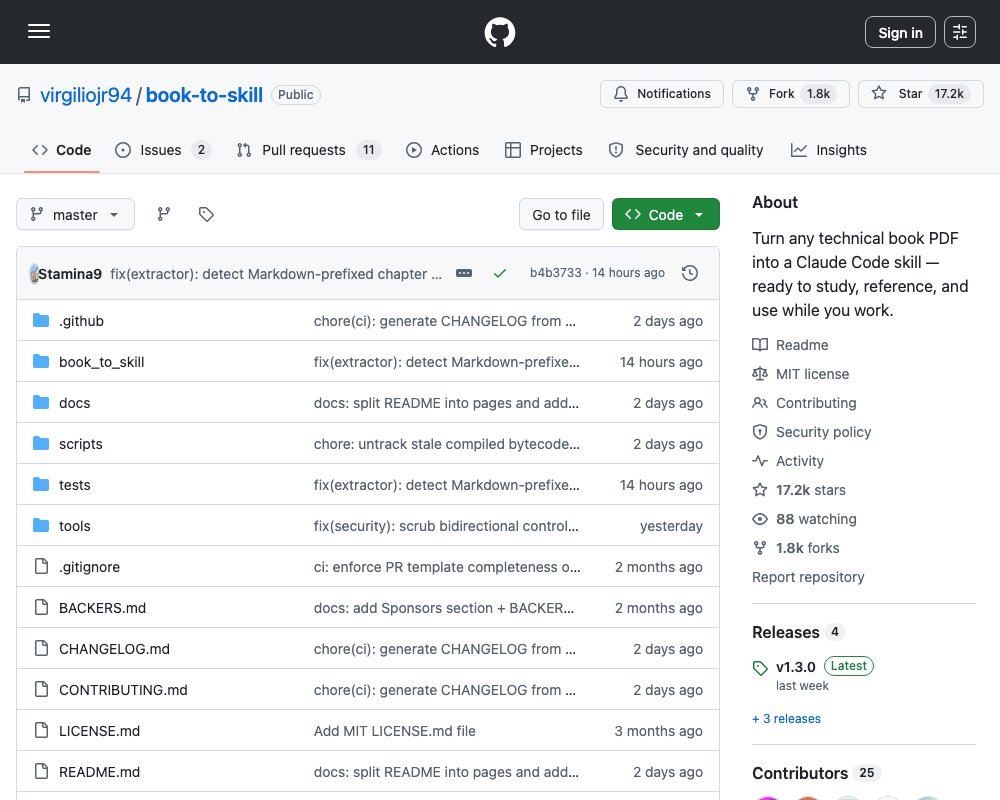The image size is (1000, 800).
Task: Open the book_to_skill folder
Action: click(101, 362)
